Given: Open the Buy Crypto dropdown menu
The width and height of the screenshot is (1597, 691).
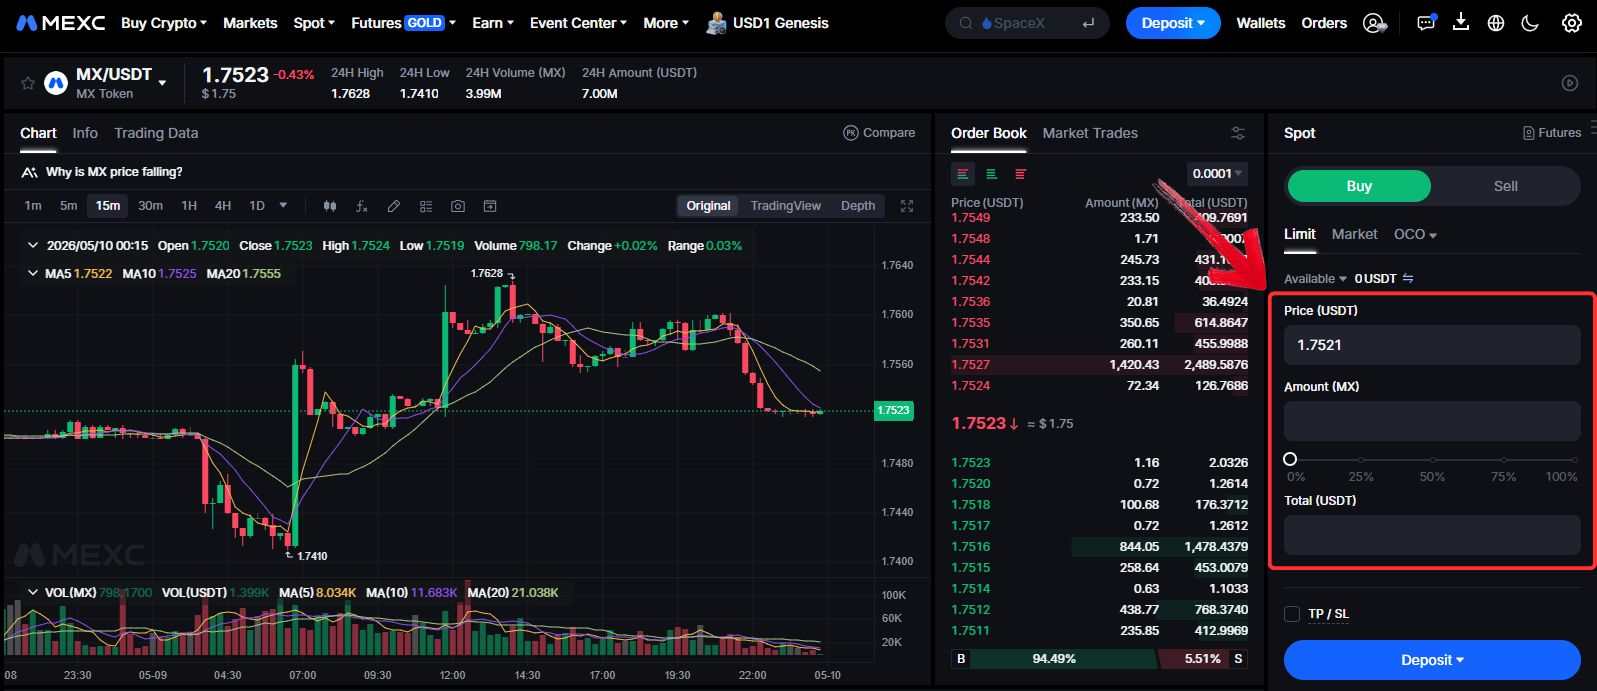Looking at the screenshot, I should click(163, 23).
